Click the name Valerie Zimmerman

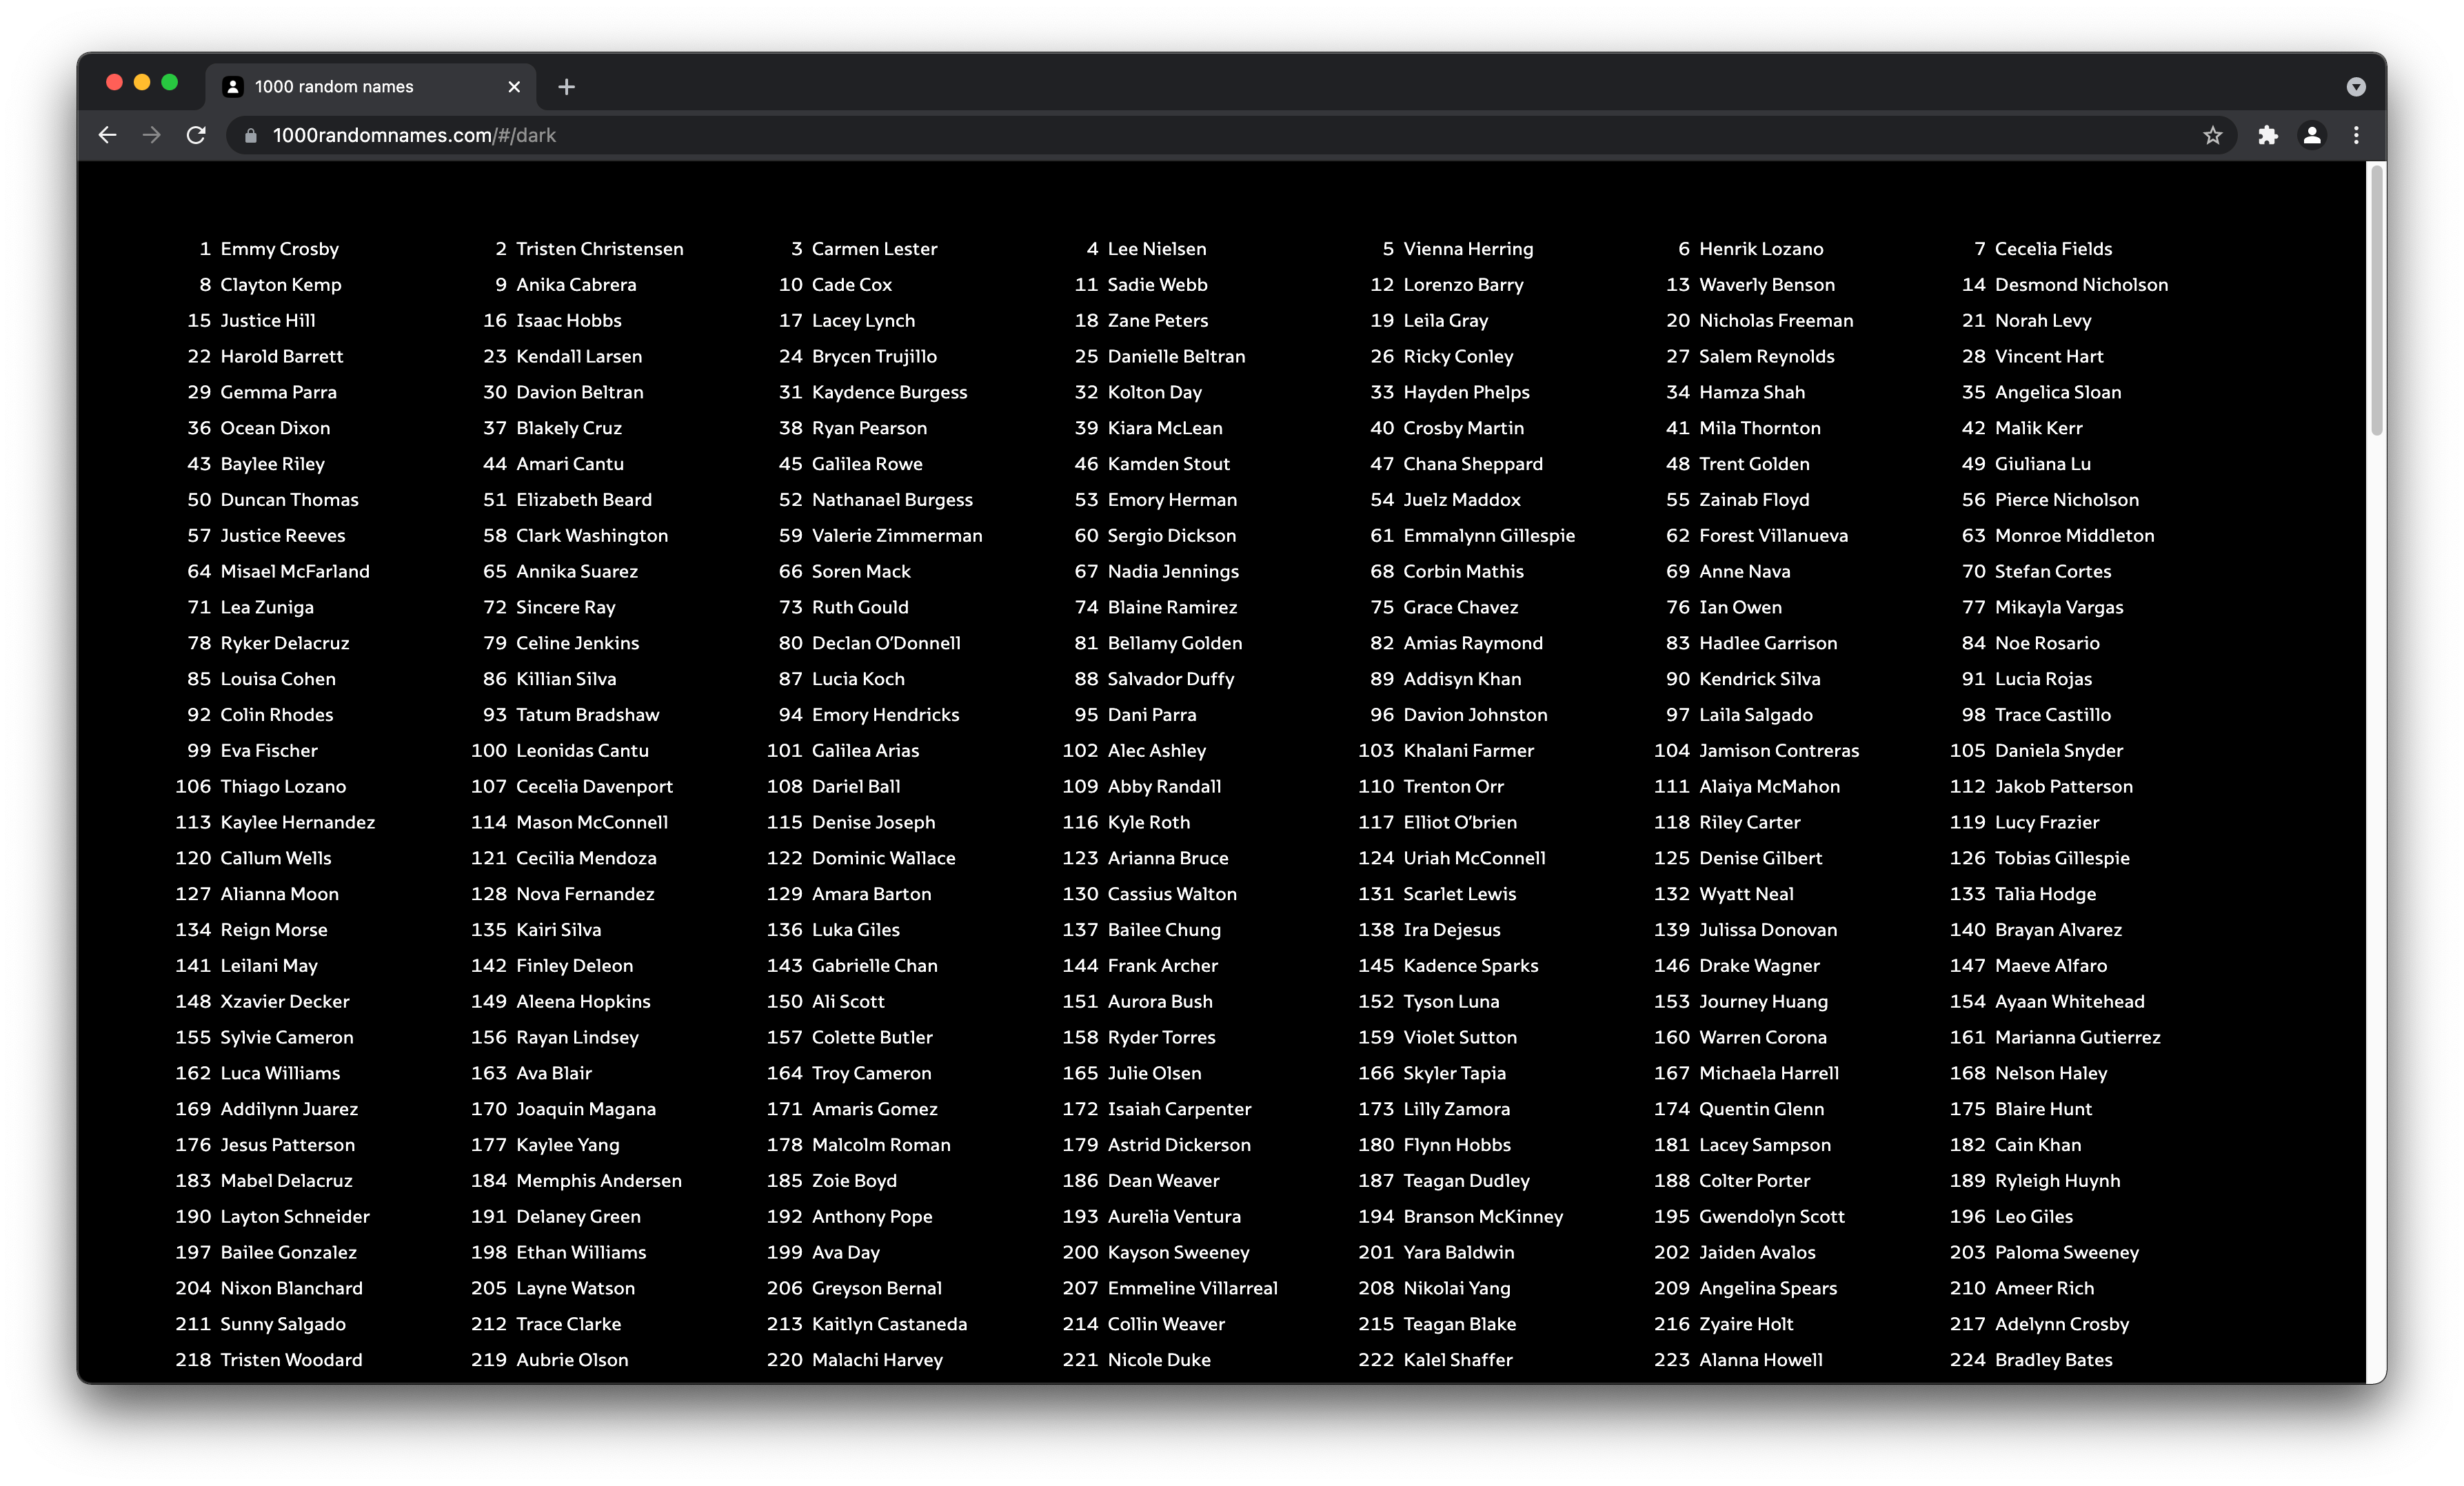coord(896,536)
